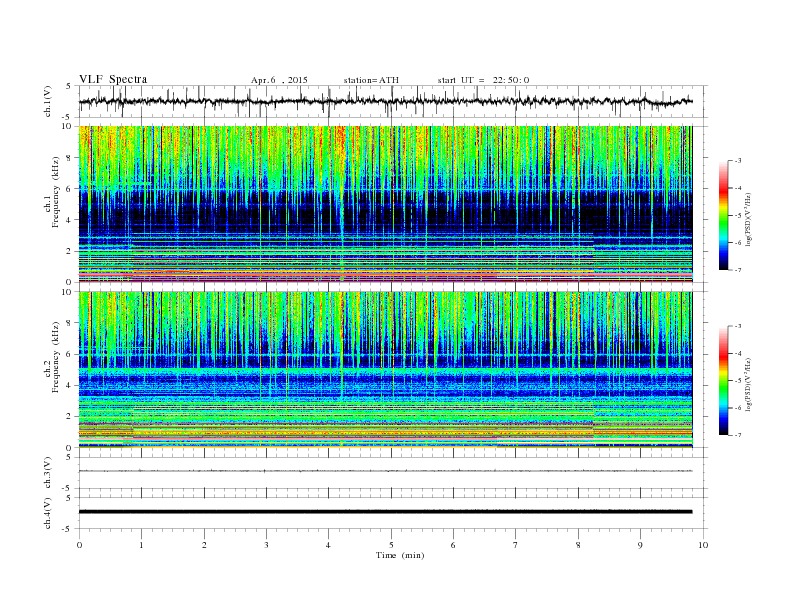Click time axis tick label "1"
792x612 pixels.
(x=141, y=545)
